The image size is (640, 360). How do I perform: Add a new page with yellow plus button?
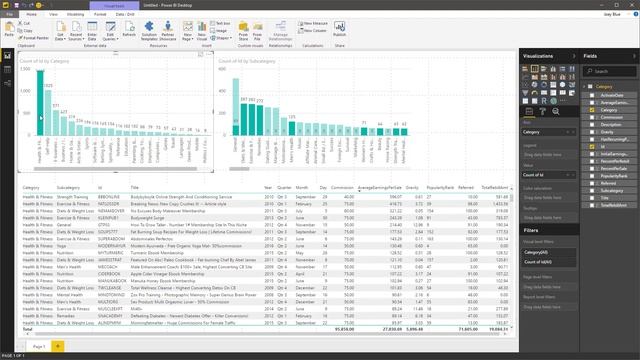click(58, 347)
